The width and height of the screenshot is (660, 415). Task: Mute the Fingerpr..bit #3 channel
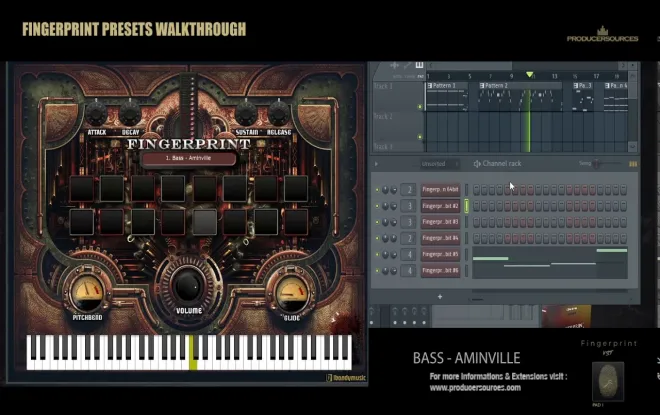point(377,222)
